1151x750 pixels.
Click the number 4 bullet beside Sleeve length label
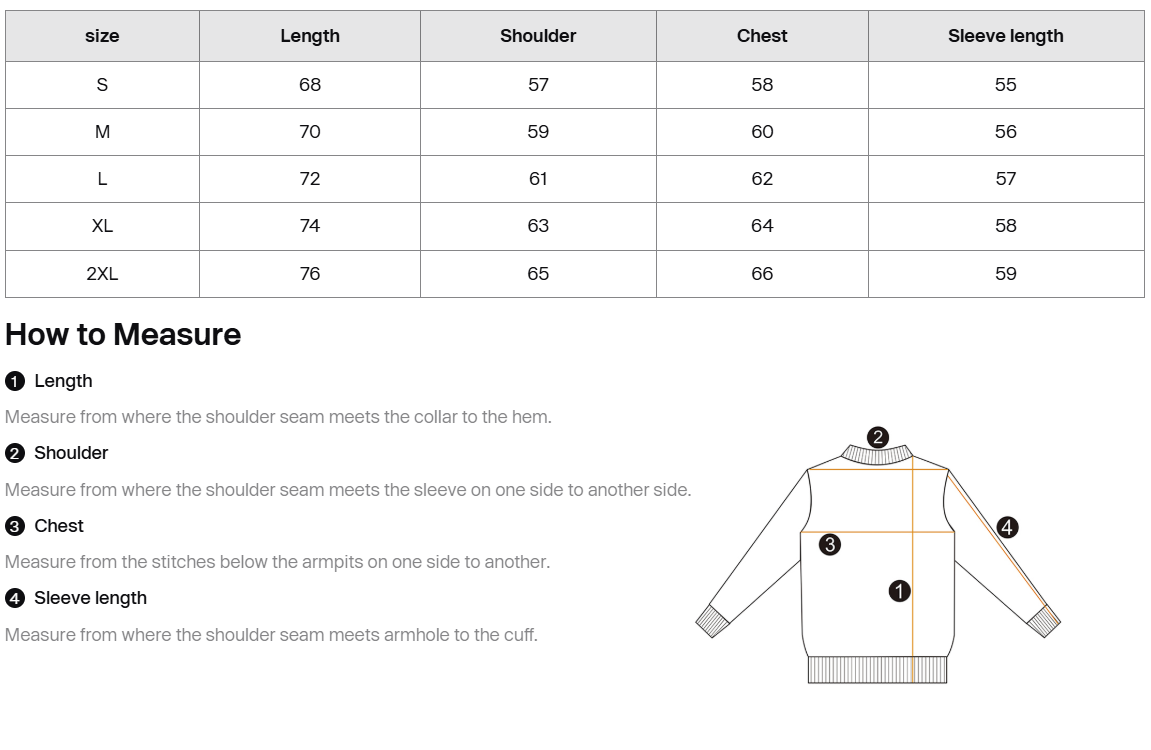tap(14, 598)
